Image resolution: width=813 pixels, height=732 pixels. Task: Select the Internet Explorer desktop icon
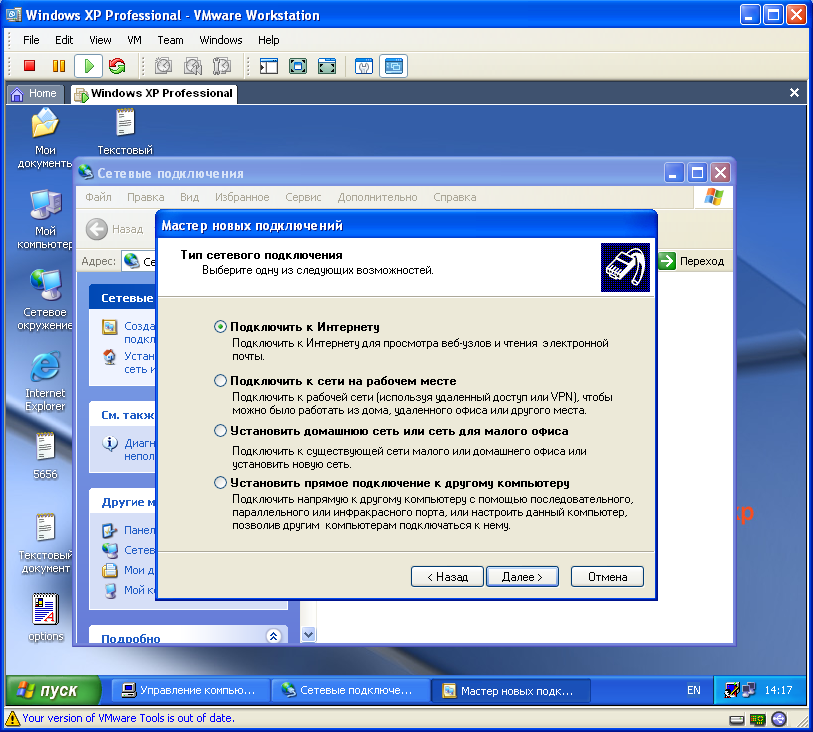45,381
